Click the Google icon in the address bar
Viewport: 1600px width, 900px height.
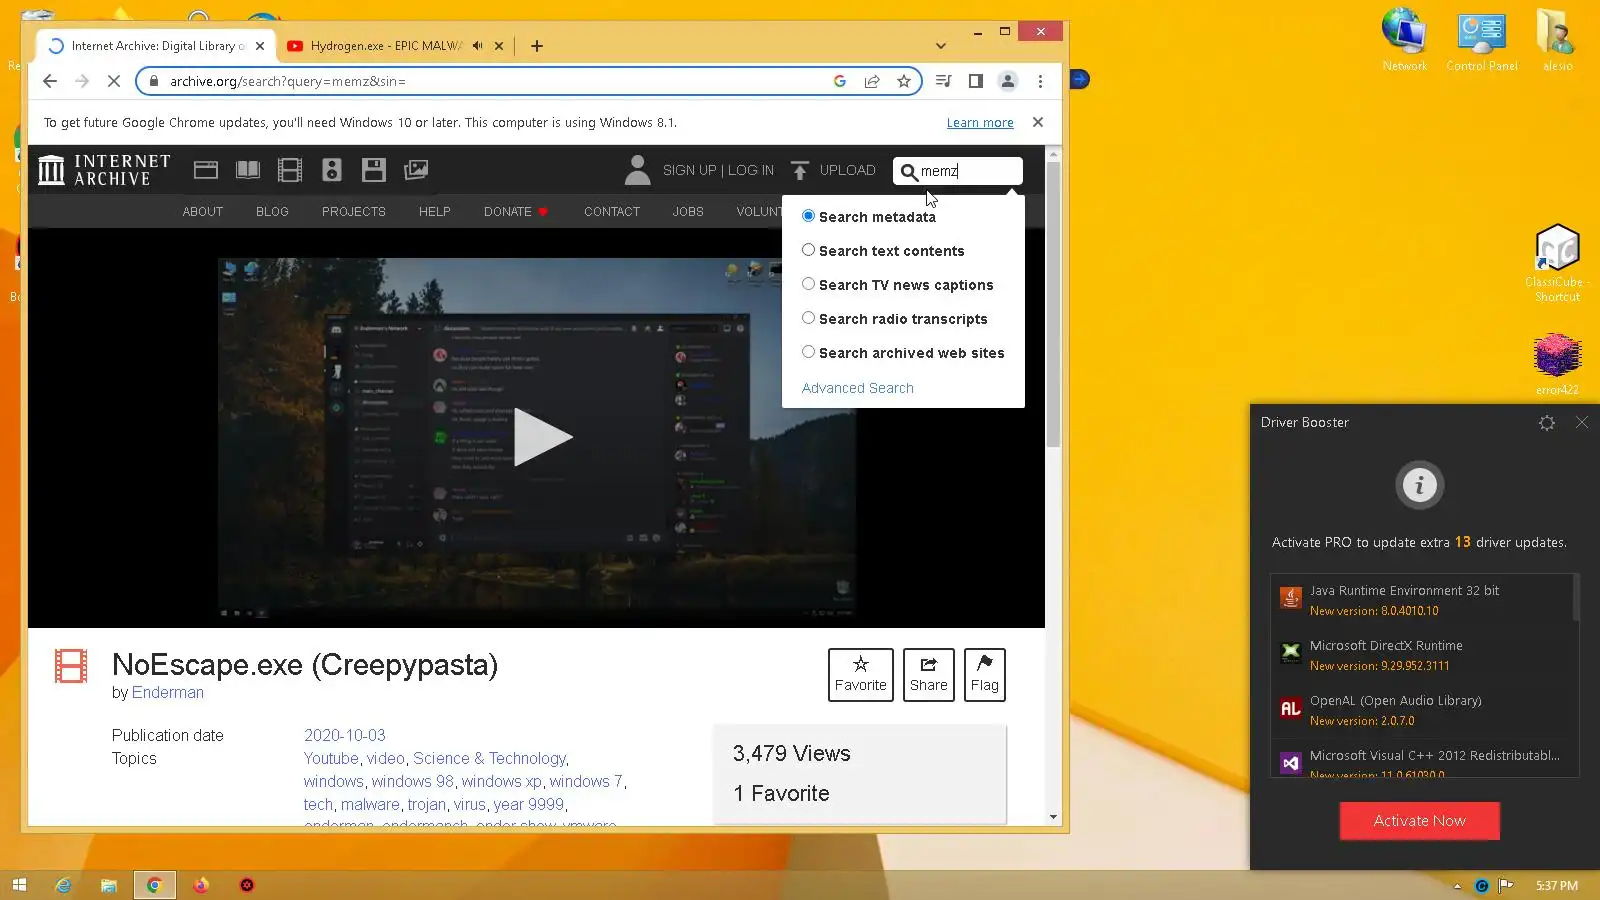(840, 81)
